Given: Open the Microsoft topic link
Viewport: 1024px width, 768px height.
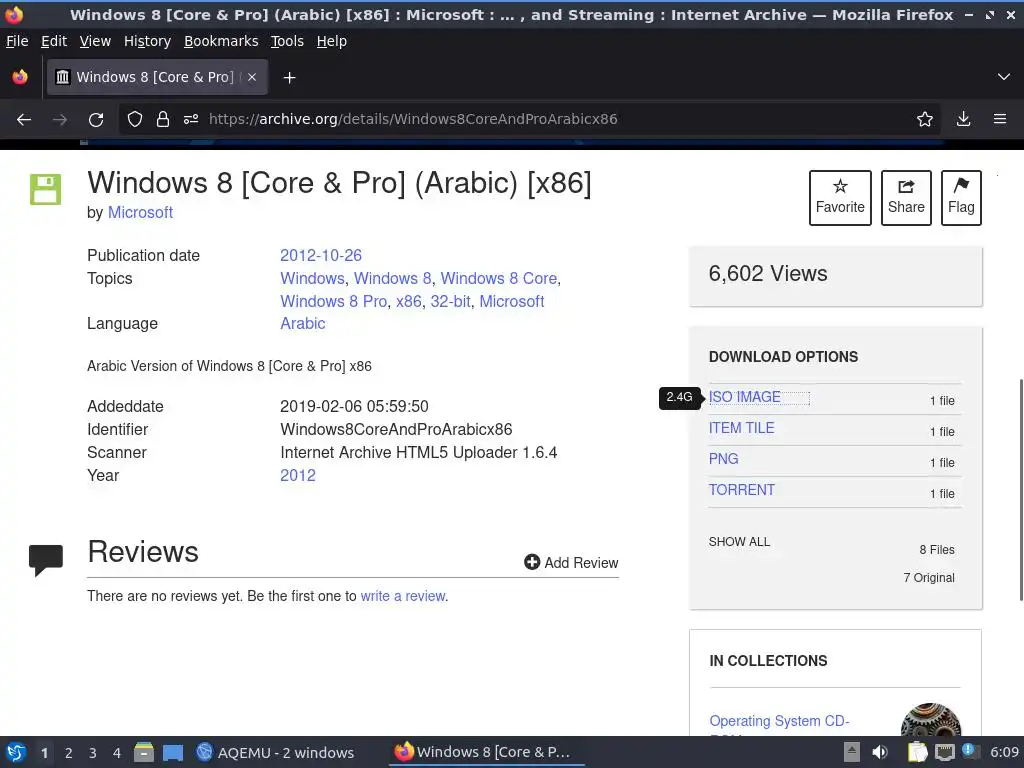Looking at the screenshot, I should coord(512,301).
